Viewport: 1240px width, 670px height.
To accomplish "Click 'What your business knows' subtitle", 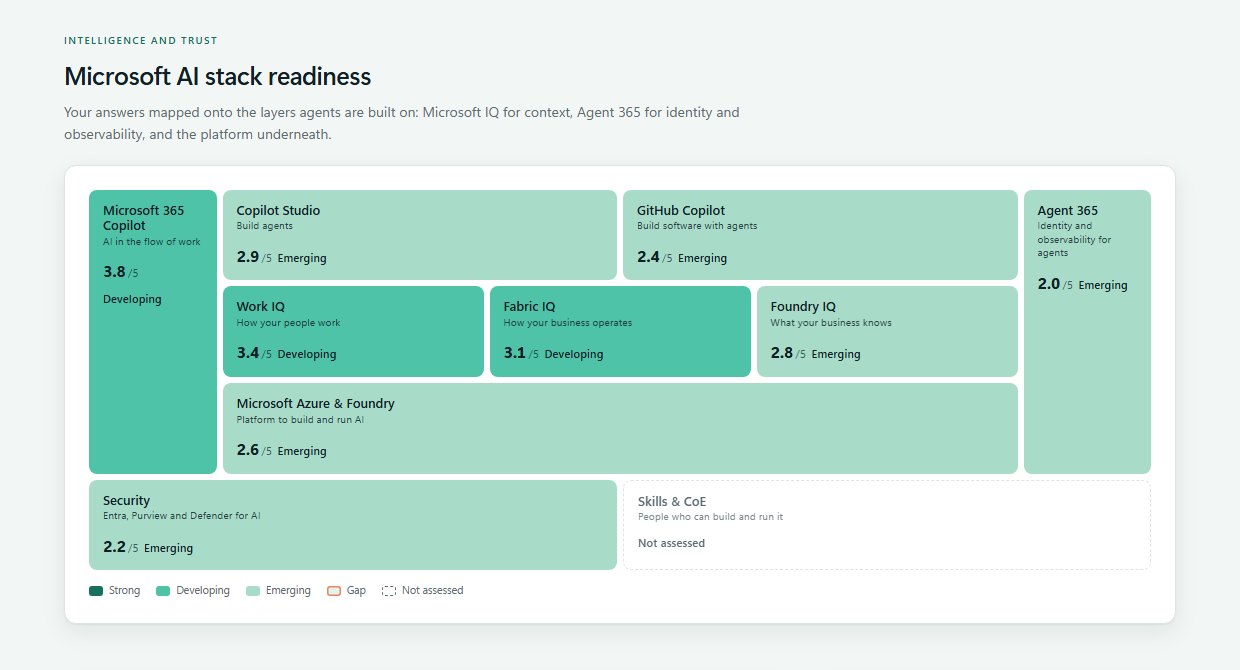I will pyautogui.click(x=831, y=323).
